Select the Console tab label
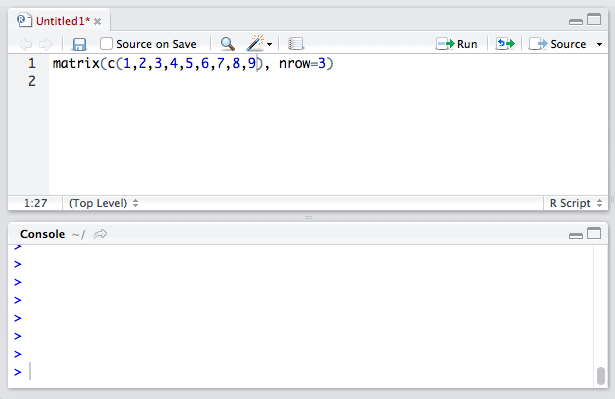Image resolution: width=615 pixels, height=399 pixels. (42, 234)
